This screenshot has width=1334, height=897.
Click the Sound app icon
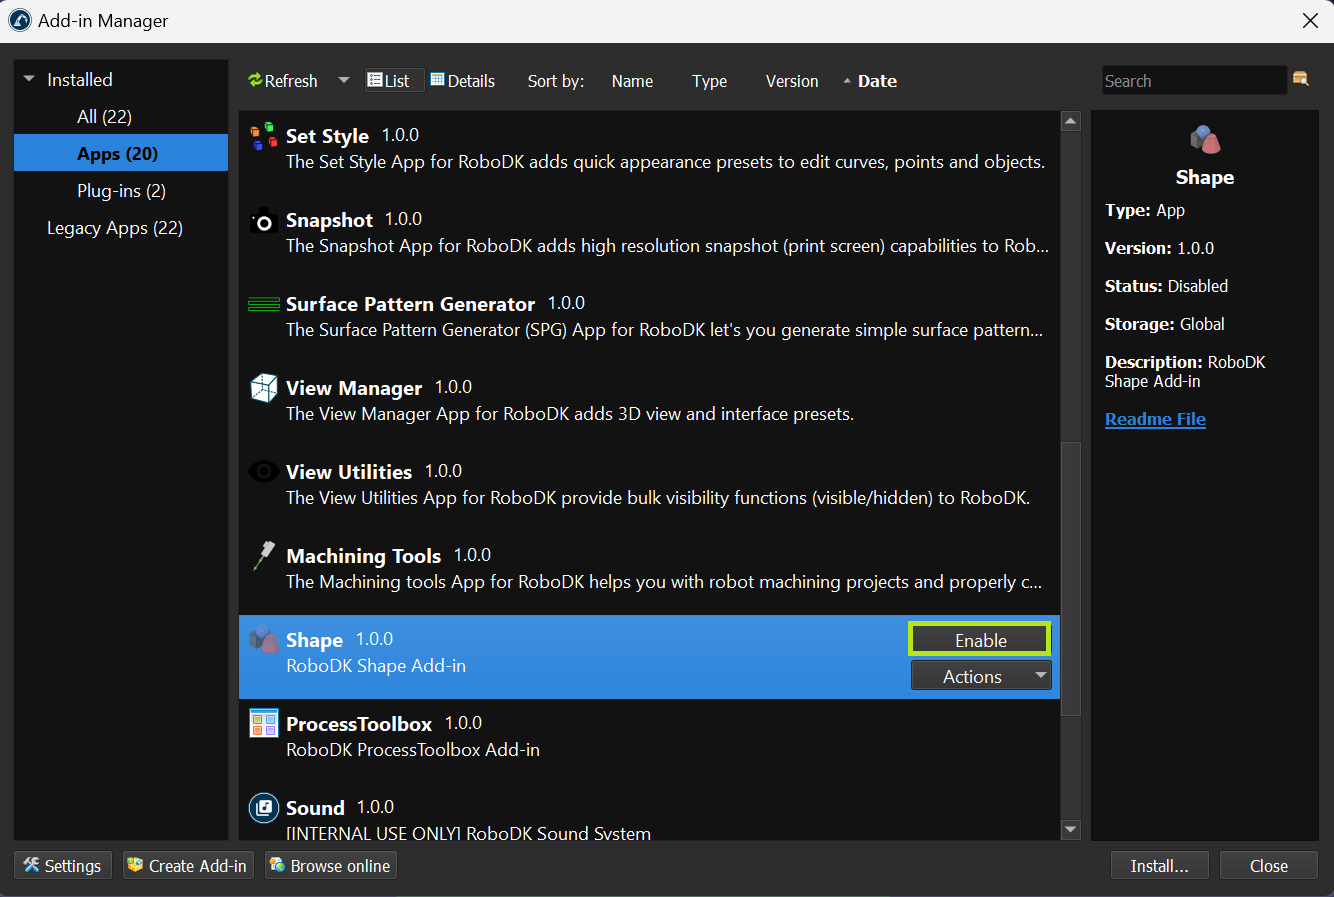pyautogui.click(x=264, y=808)
